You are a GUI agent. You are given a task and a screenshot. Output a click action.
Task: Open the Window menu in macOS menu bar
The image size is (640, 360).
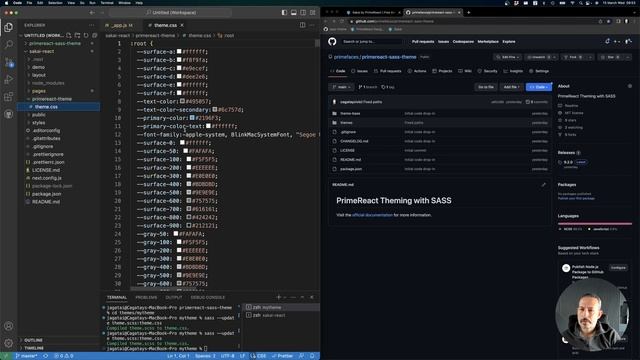pyautogui.click(x=124, y=3)
